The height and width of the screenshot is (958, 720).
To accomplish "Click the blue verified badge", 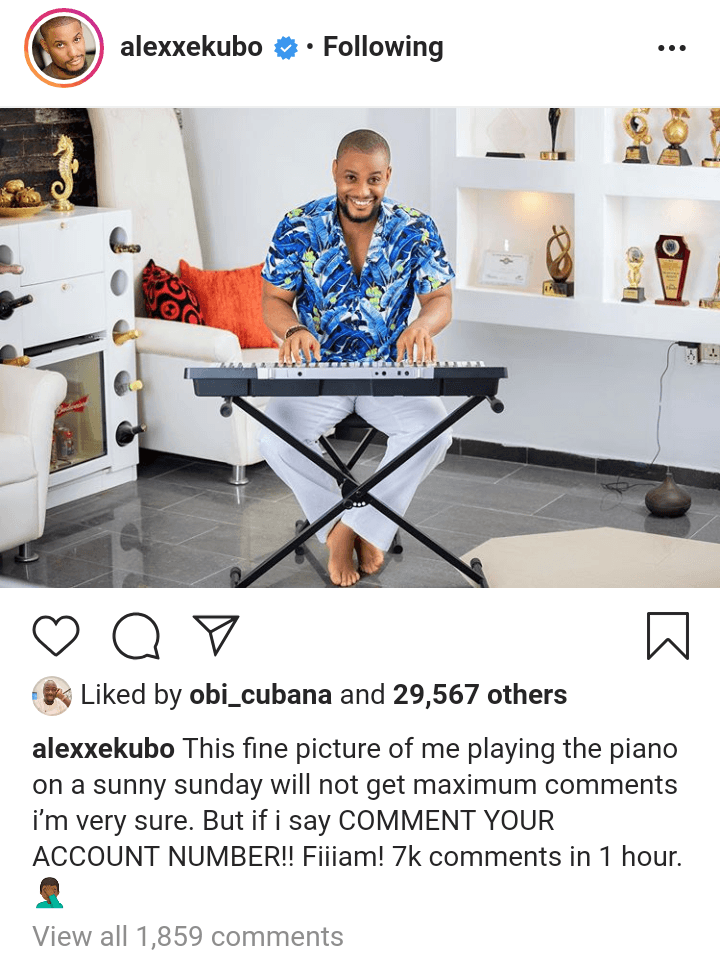I will [x=285, y=48].
